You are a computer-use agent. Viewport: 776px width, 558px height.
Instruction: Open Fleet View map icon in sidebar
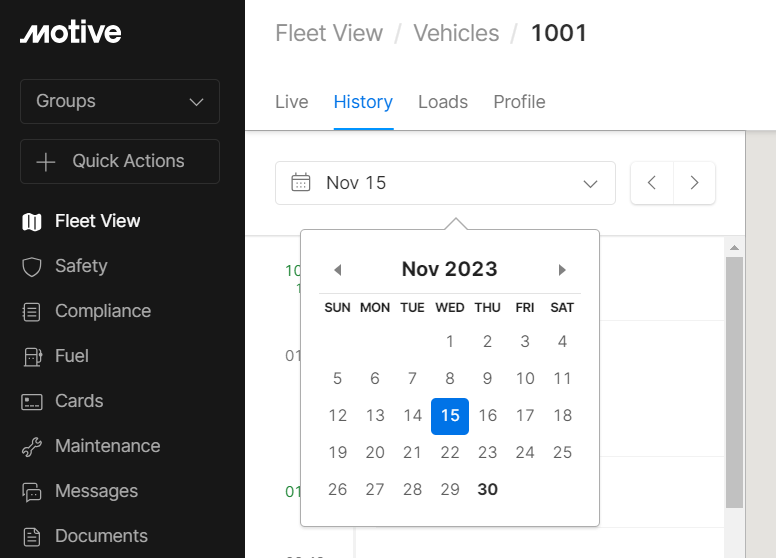32,222
